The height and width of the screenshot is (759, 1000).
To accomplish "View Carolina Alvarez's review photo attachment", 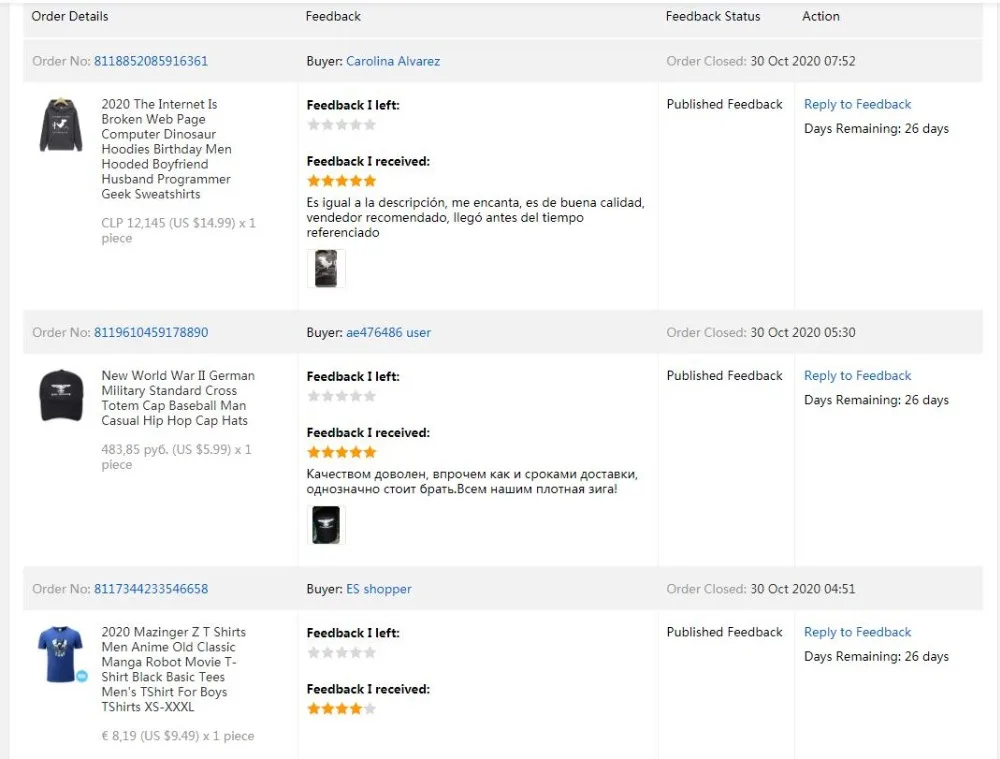I will click(326, 268).
